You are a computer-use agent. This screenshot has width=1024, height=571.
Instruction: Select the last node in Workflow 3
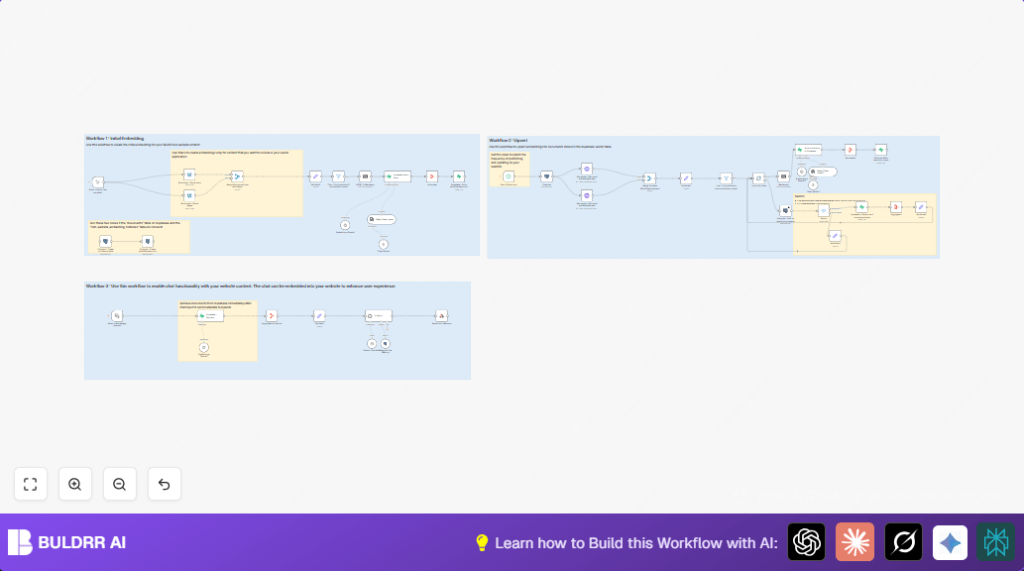tap(440, 316)
